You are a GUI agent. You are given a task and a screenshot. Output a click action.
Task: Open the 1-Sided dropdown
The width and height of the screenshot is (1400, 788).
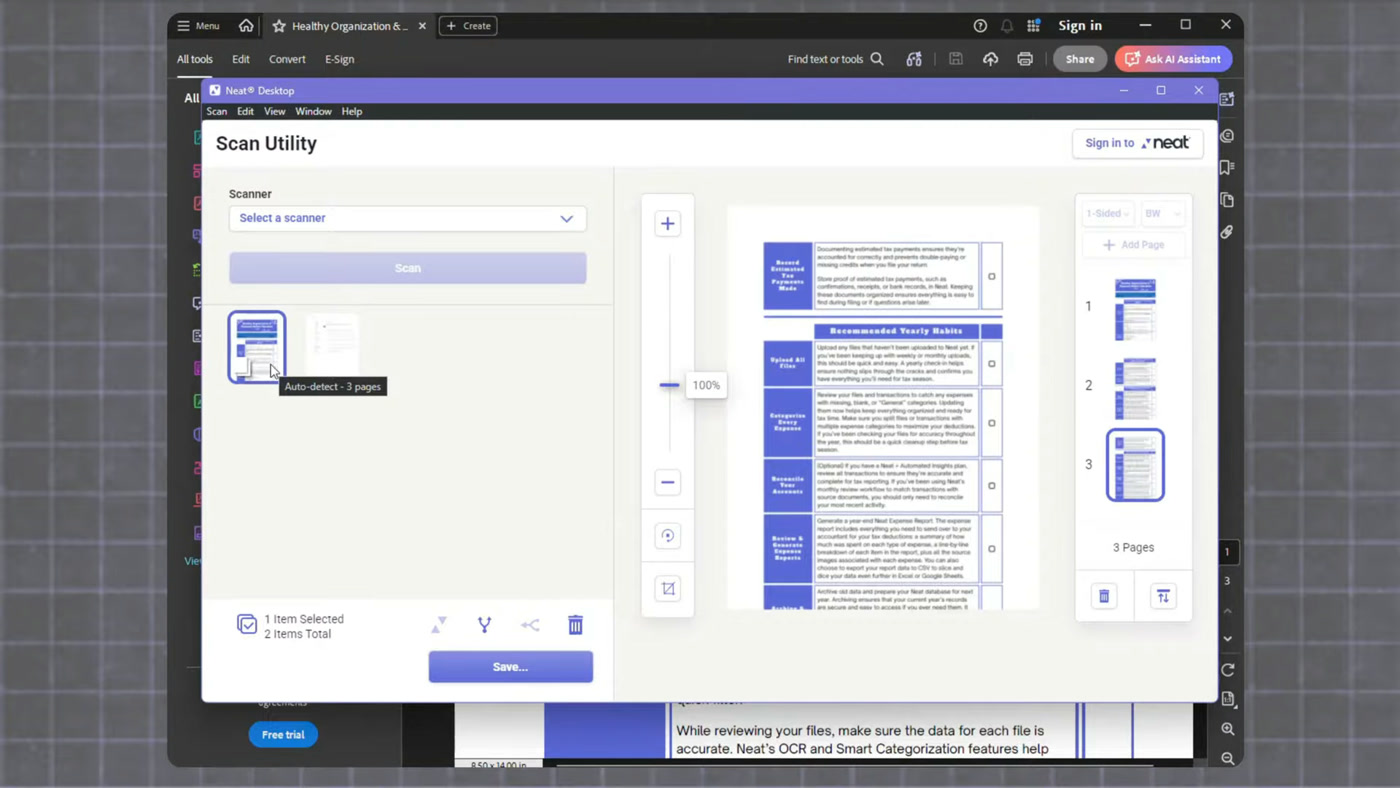click(x=1108, y=213)
